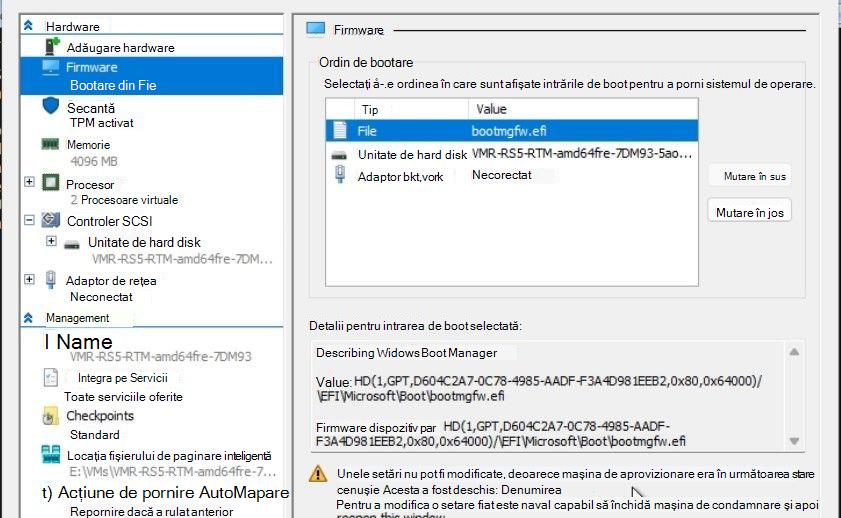Click the Adăugare hardware icon

pos(51,47)
